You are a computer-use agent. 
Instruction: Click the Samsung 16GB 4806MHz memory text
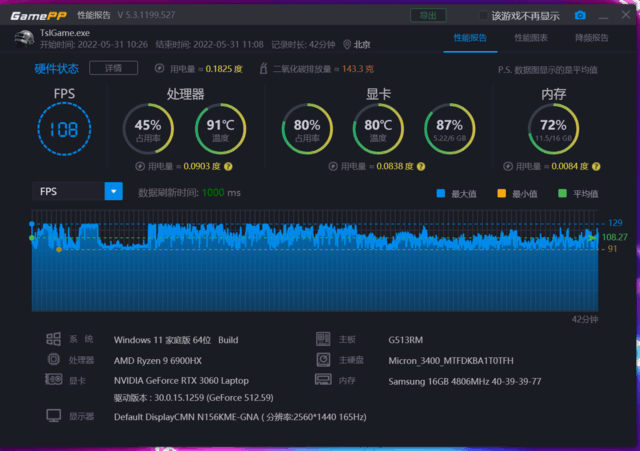[465, 382]
